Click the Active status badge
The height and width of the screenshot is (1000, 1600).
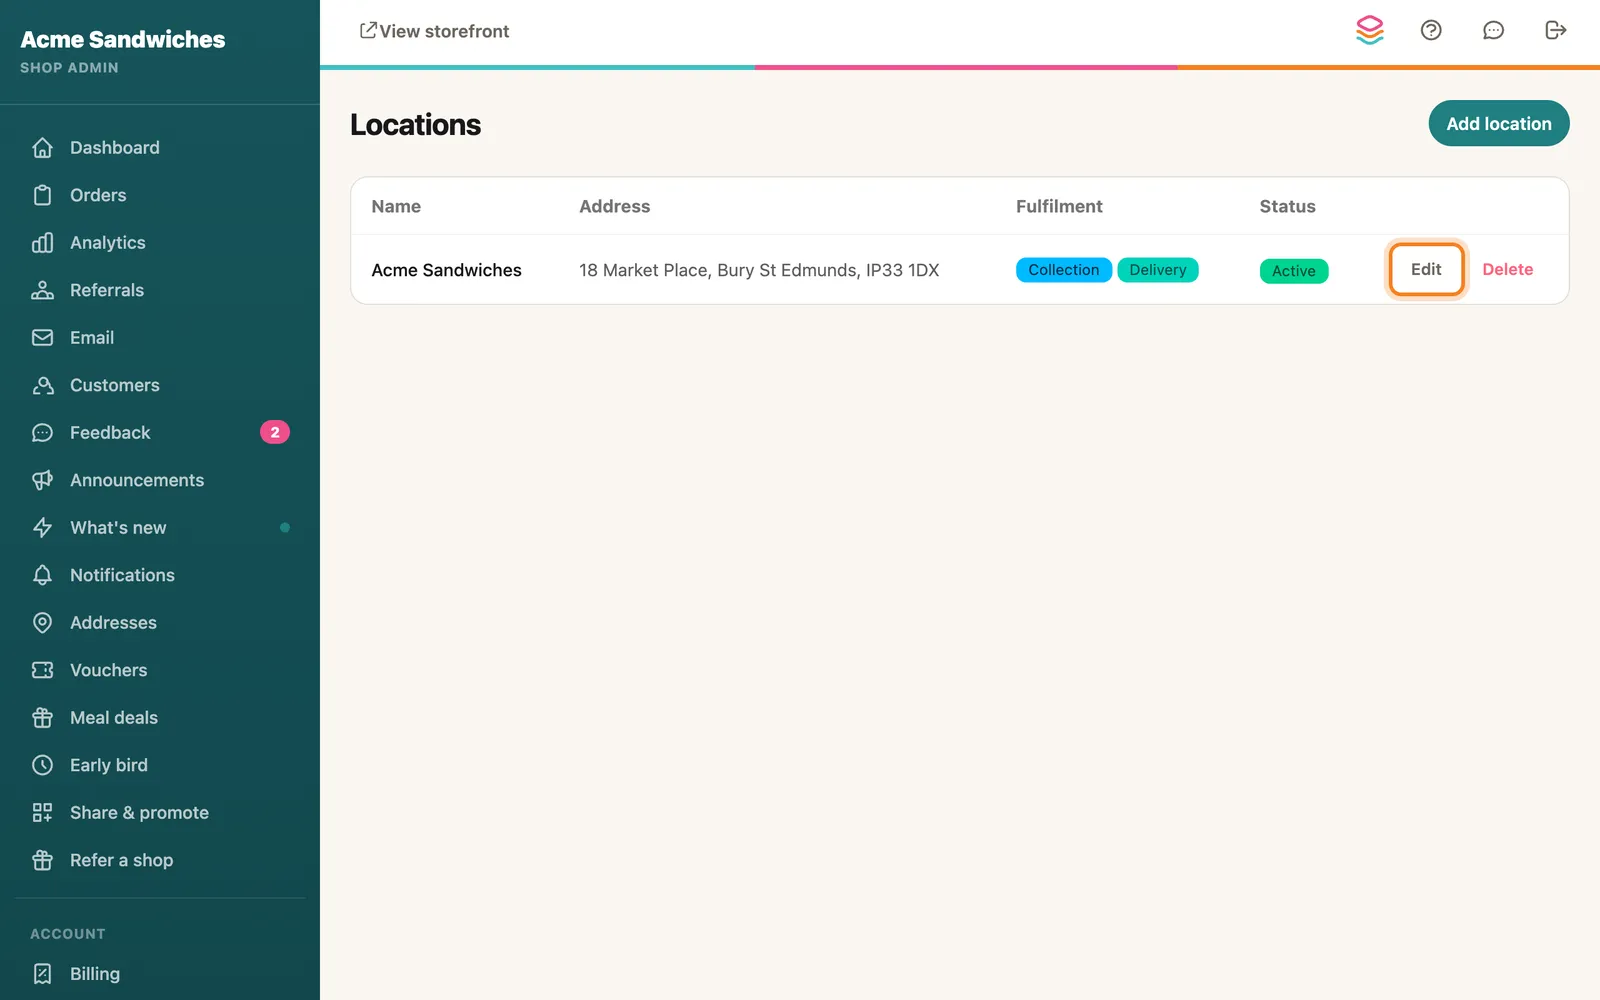click(1294, 271)
